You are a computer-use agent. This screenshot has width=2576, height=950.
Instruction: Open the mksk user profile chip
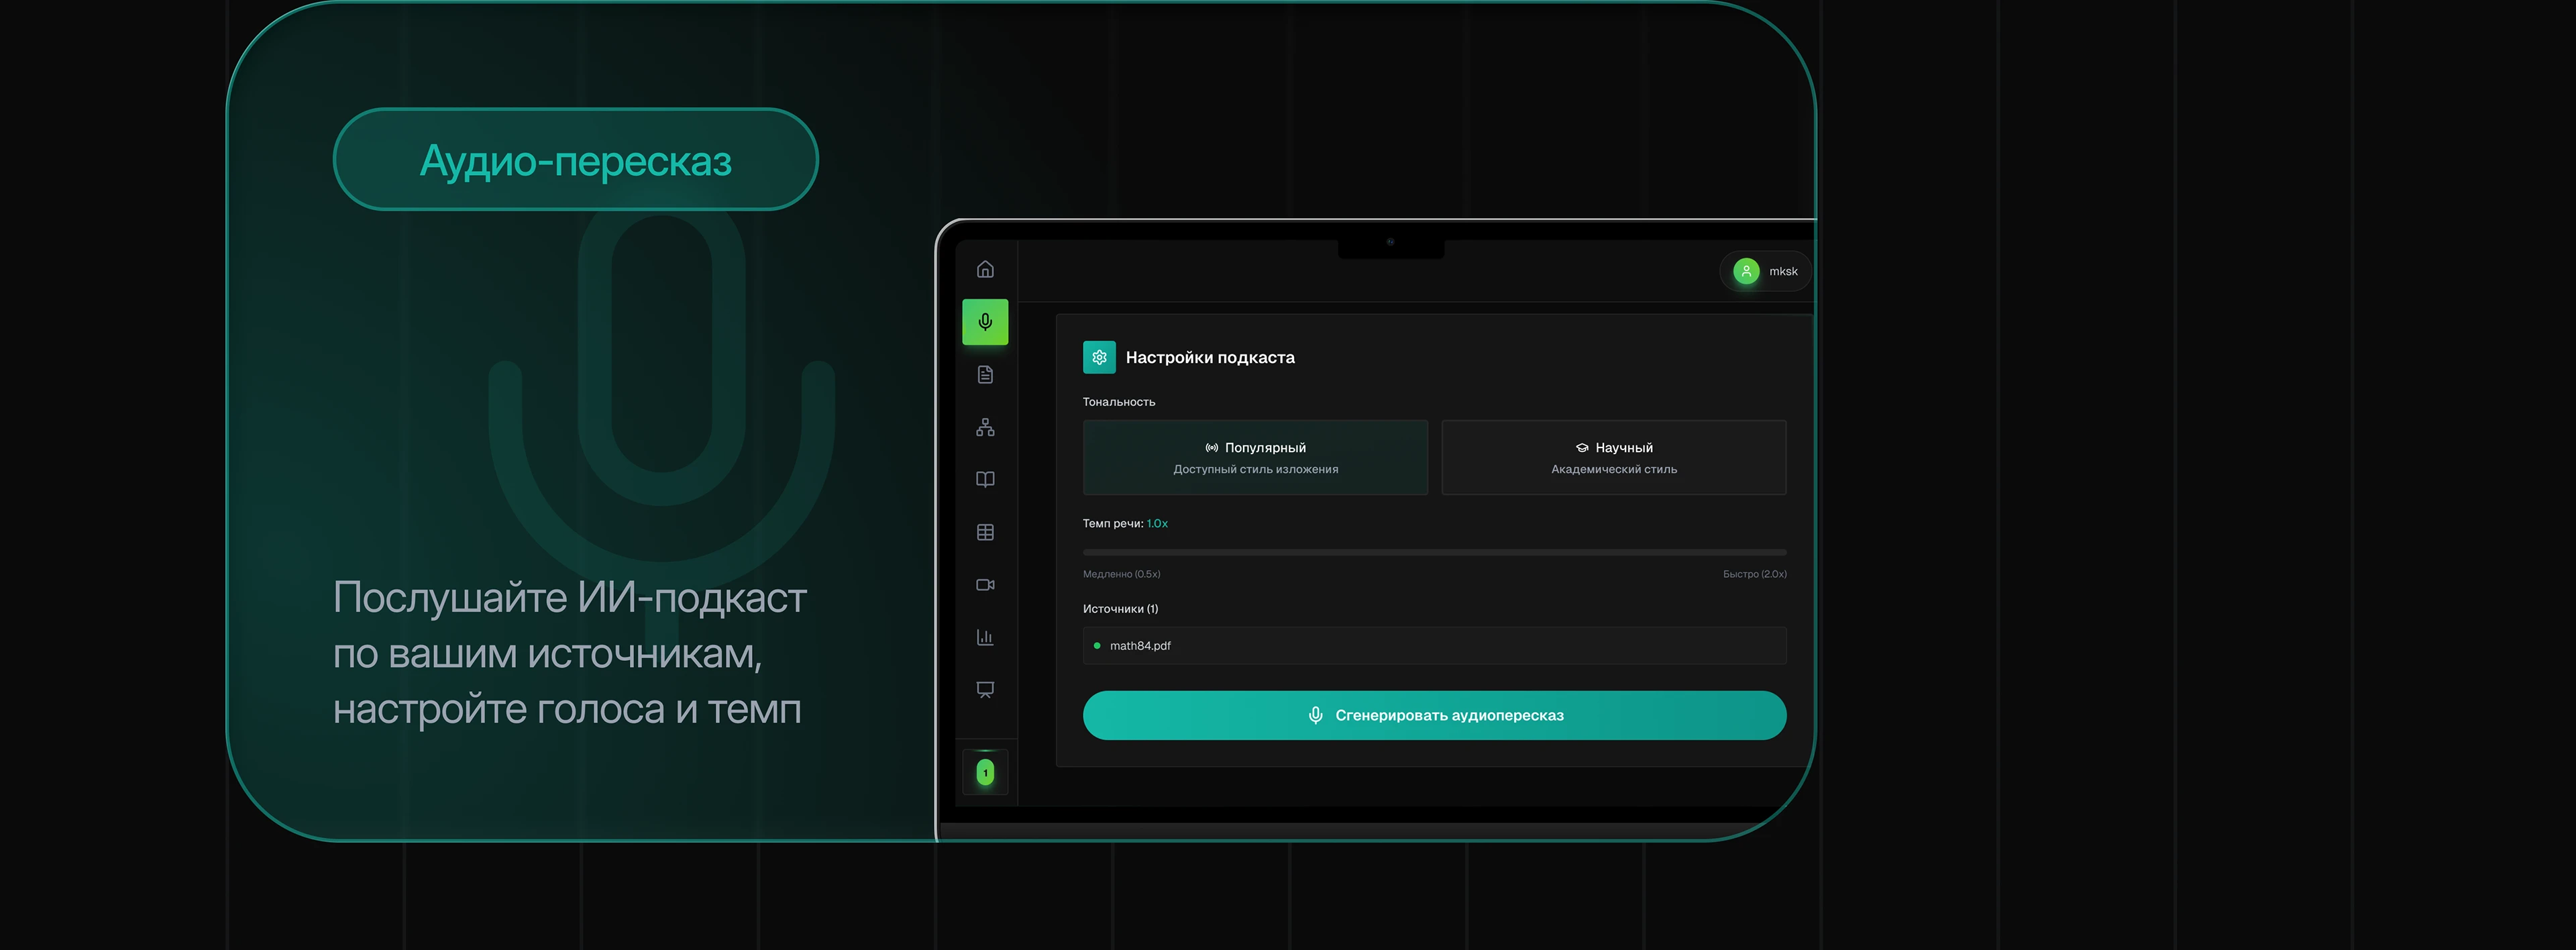tap(1765, 271)
